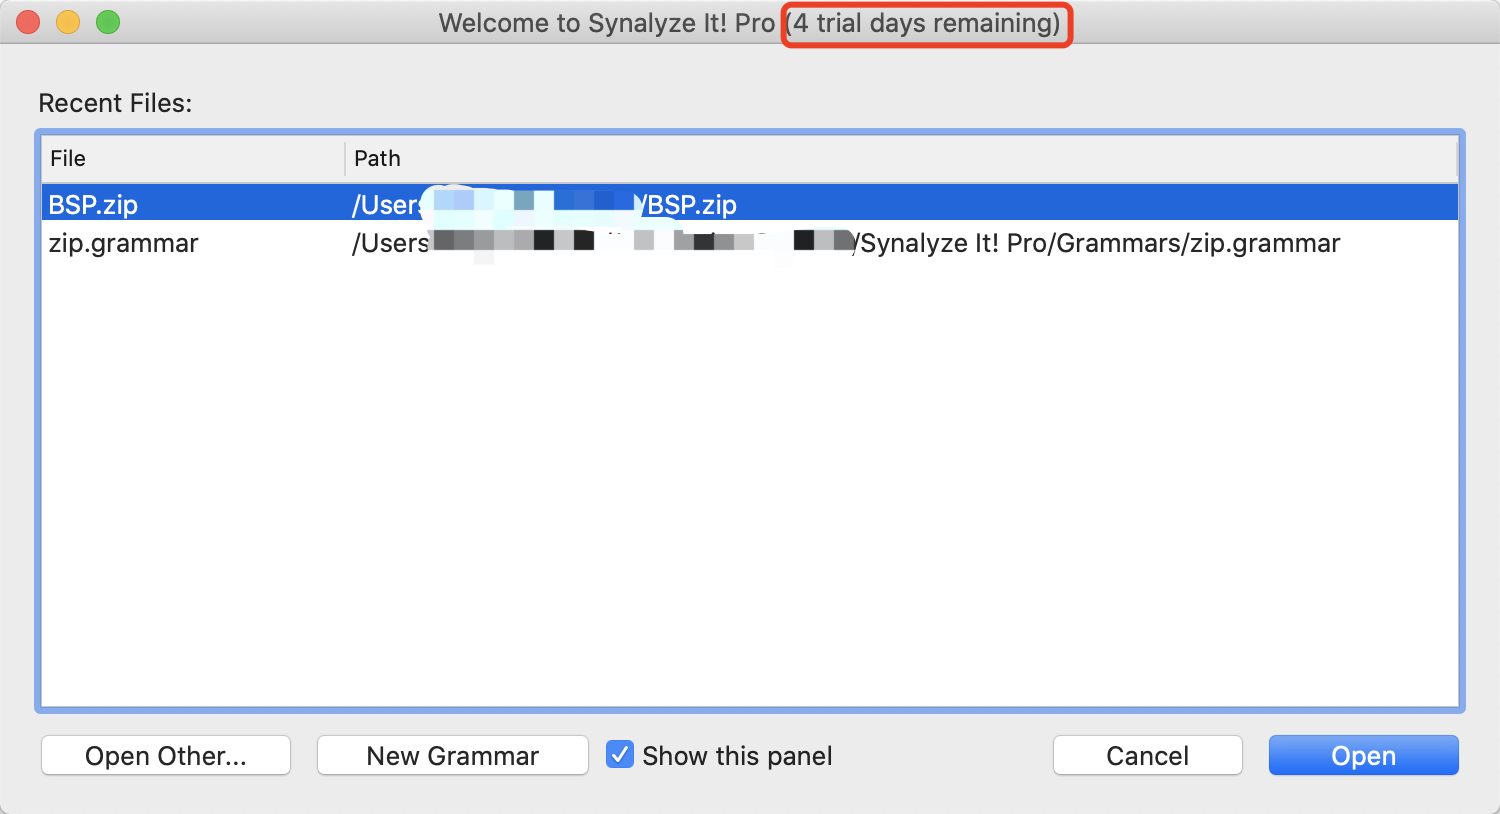Close the welcome window with red button

tap(28, 22)
